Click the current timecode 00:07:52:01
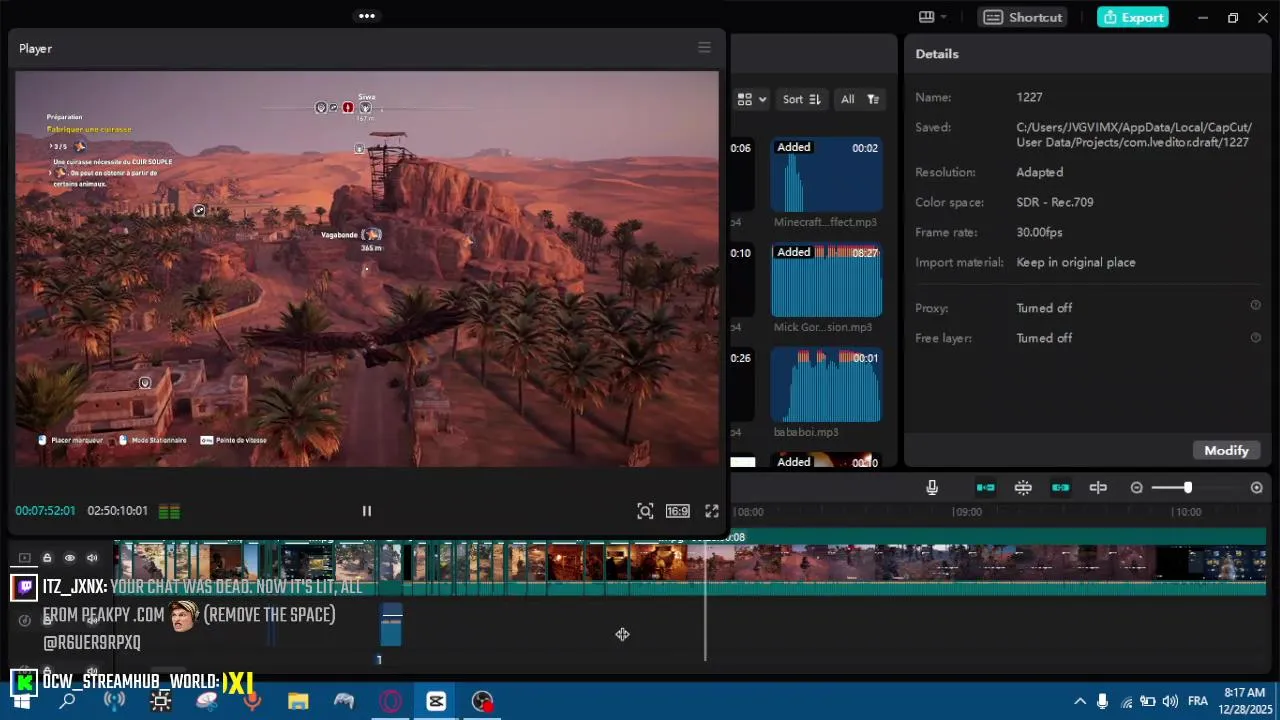 (45, 511)
